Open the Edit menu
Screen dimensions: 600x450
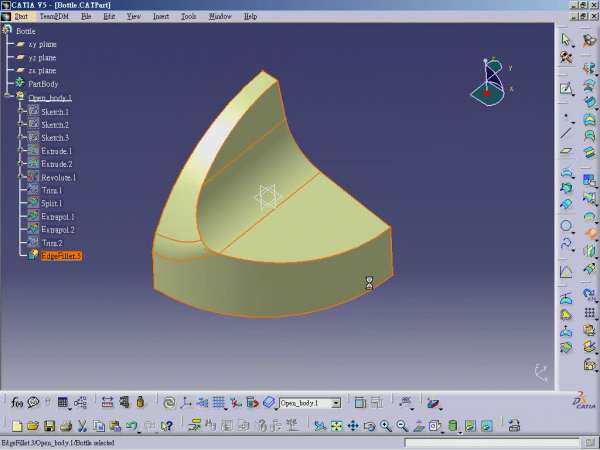(x=109, y=16)
